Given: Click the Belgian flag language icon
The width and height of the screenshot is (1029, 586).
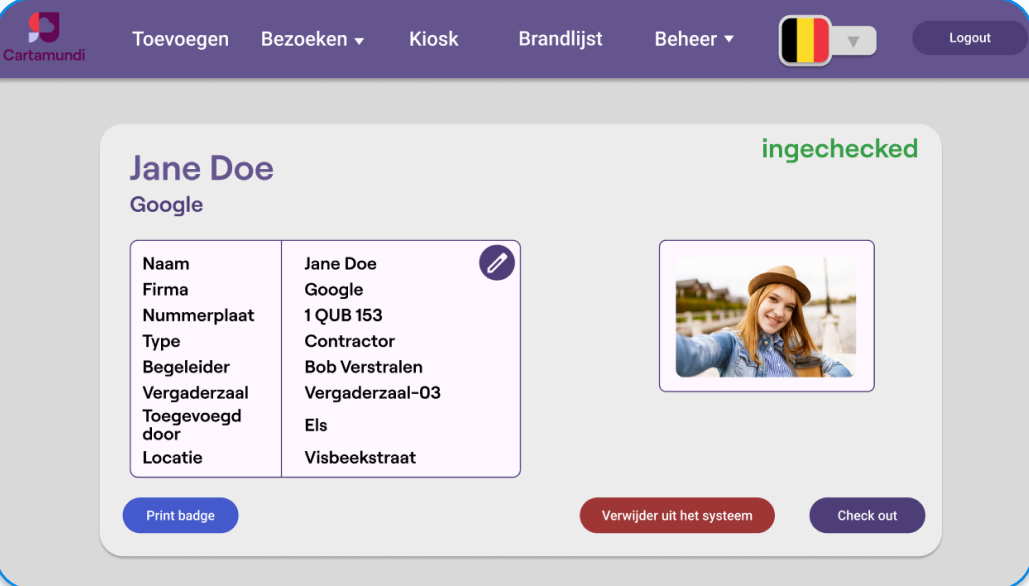Looking at the screenshot, I should point(805,41).
